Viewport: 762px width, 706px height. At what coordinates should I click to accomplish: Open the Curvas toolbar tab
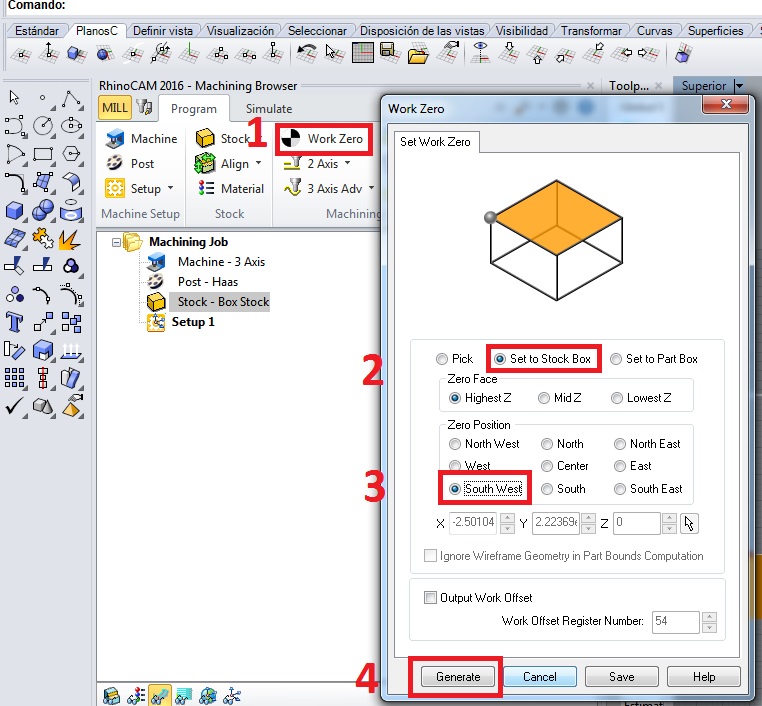click(654, 31)
